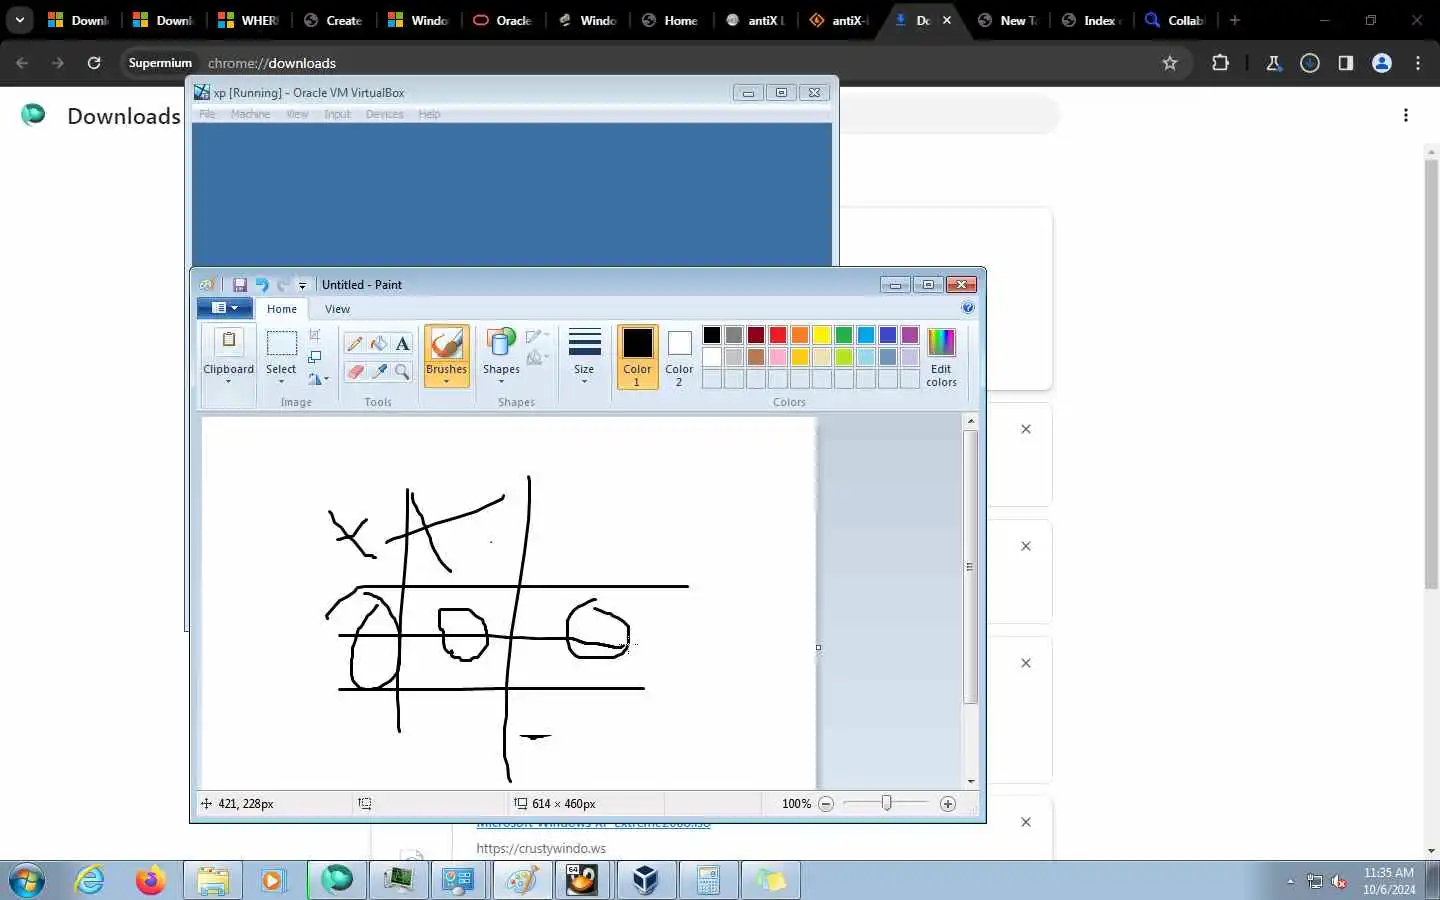1440x900 pixels.
Task: Click the Crop icon in Image group
Action: [315, 335]
